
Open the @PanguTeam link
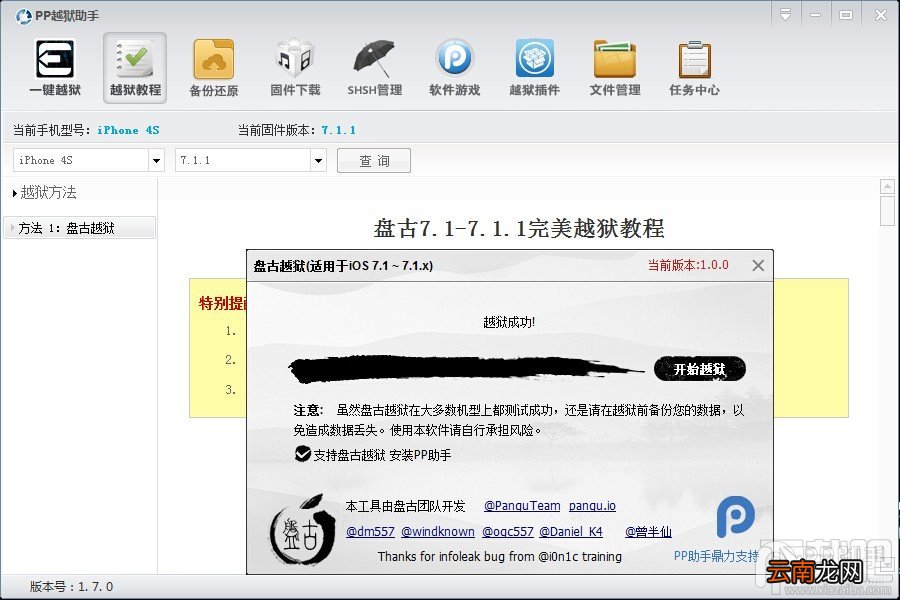coord(522,506)
